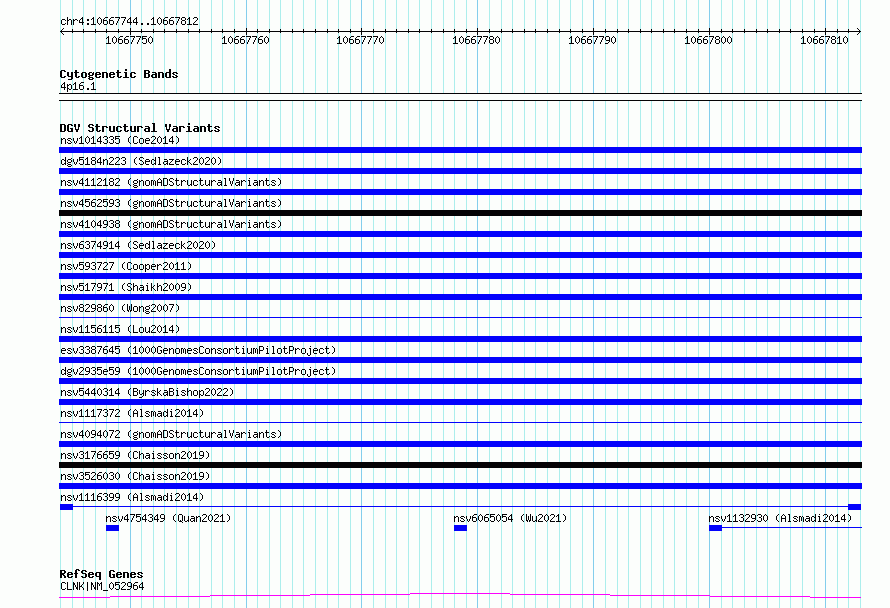
Task: Open the dgv5184n223 (Sedlazeck2020) label
Action: coord(141,161)
